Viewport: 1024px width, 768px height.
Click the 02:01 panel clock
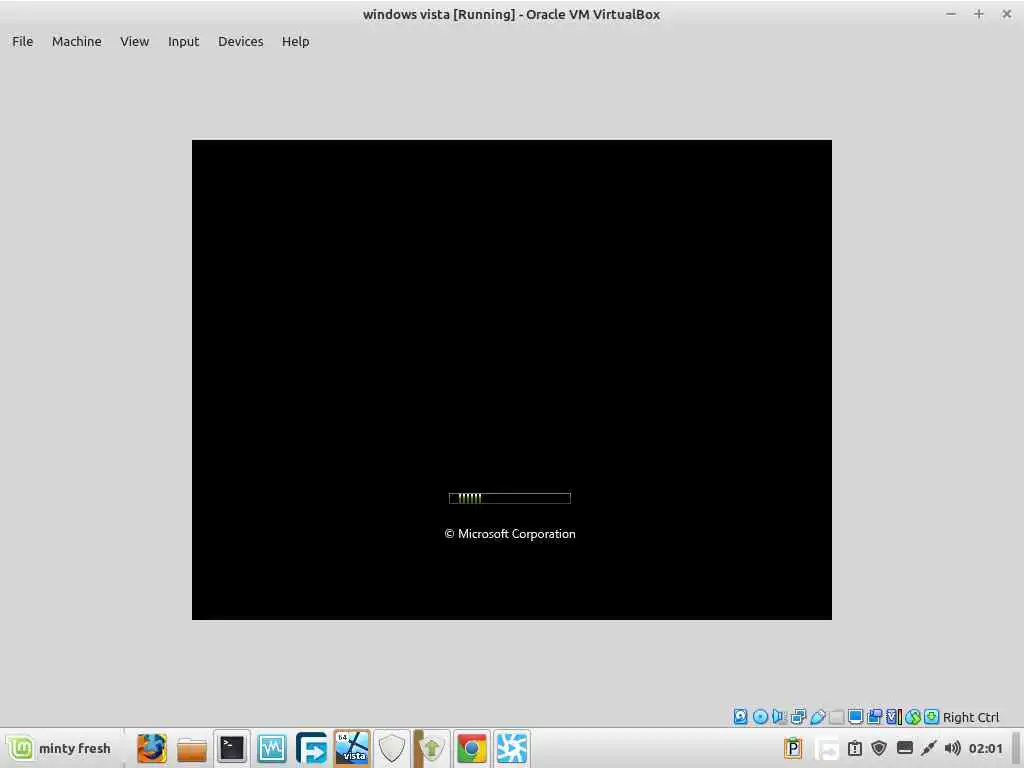tap(985, 748)
